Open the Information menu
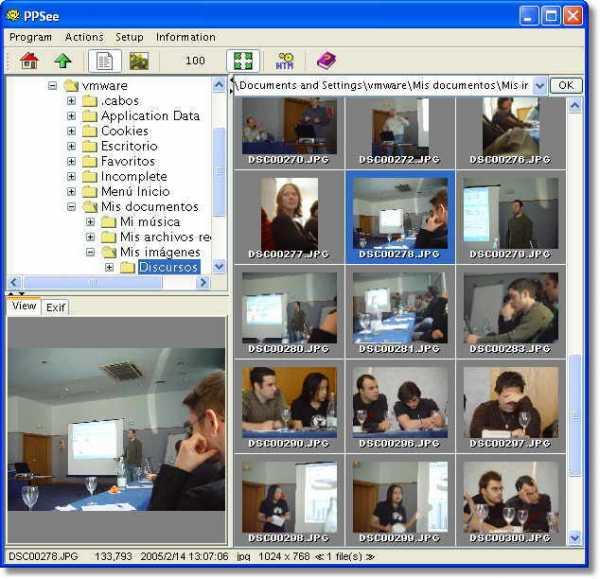The image size is (600, 579). (186, 37)
